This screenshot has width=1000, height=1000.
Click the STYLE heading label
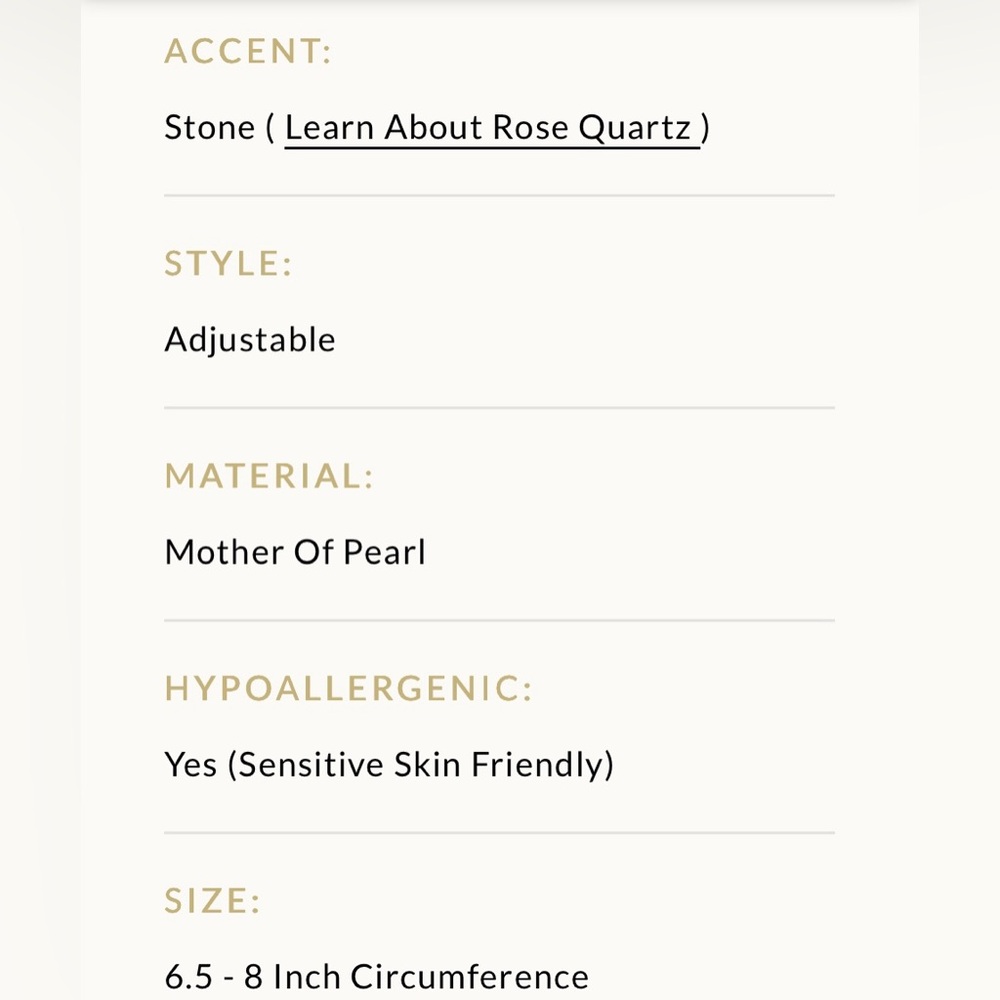pyautogui.click(x=228, y=263)
